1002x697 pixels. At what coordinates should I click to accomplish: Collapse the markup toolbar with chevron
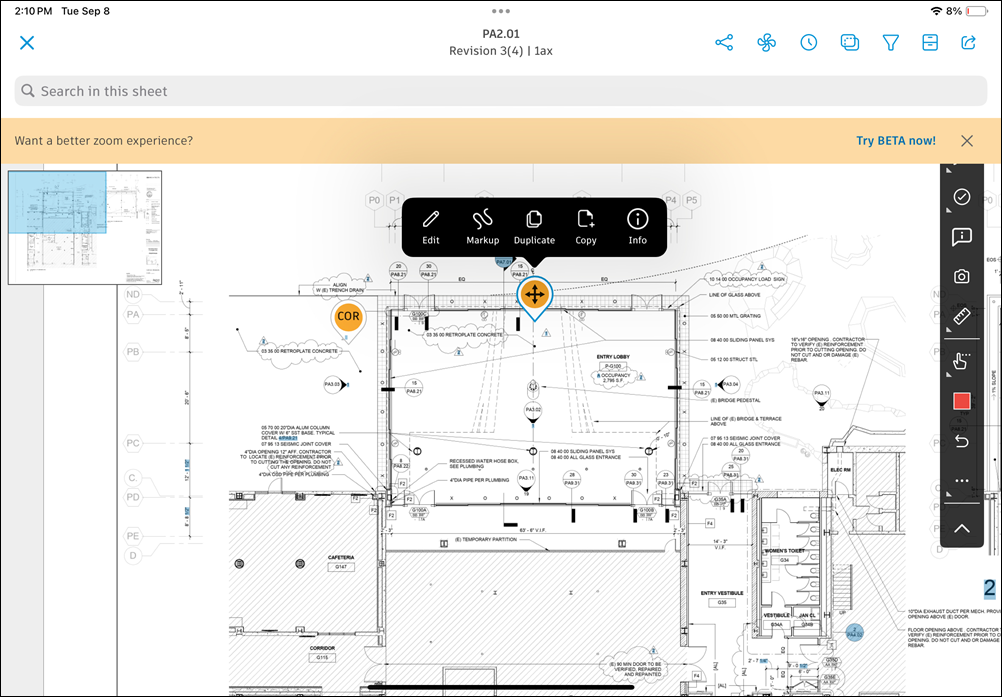(961, 528)
